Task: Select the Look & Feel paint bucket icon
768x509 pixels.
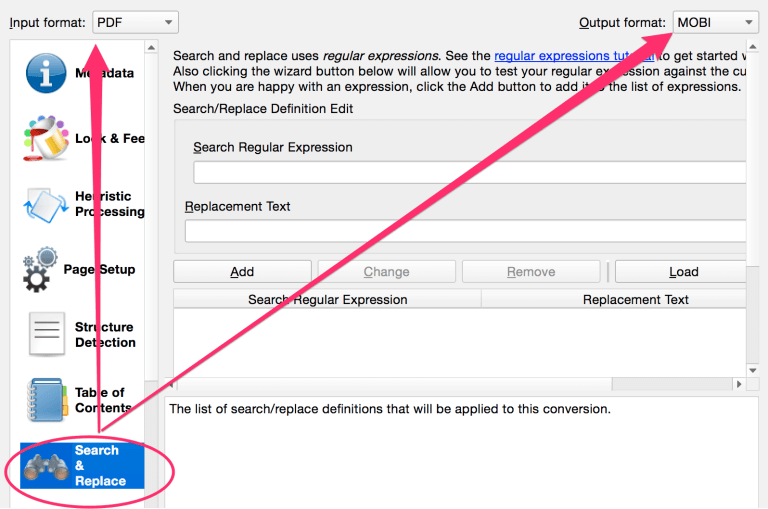Action: coord(46,139)
